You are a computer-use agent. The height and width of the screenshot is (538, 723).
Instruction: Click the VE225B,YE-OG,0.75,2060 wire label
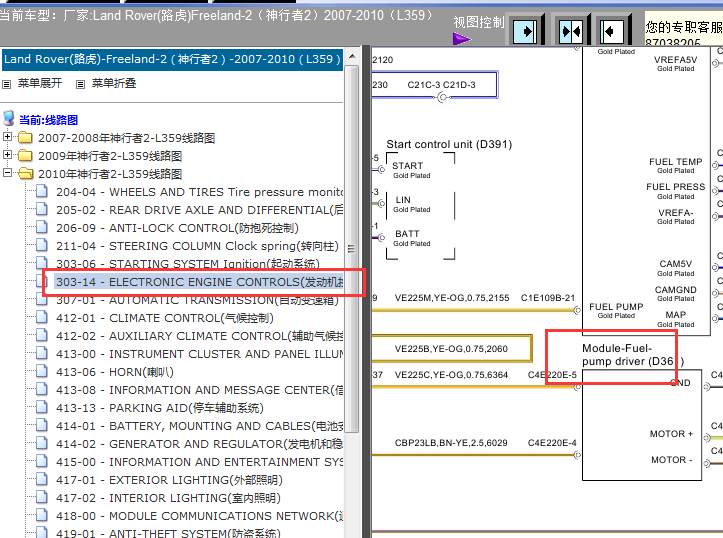[x=451, y=349]
